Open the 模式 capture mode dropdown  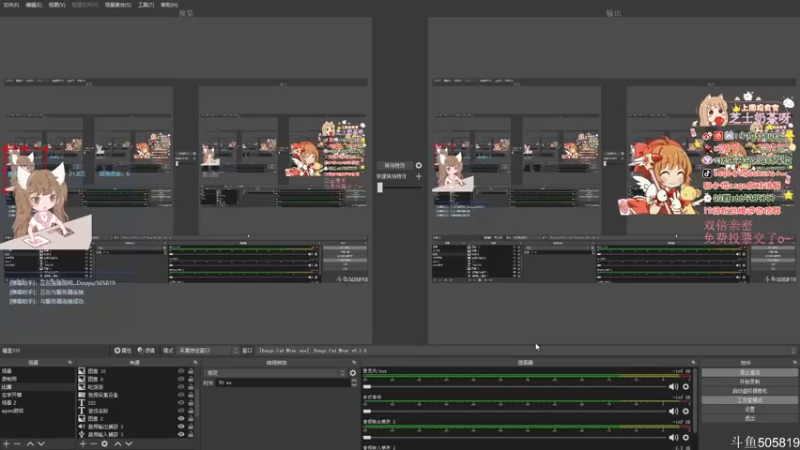208,351
